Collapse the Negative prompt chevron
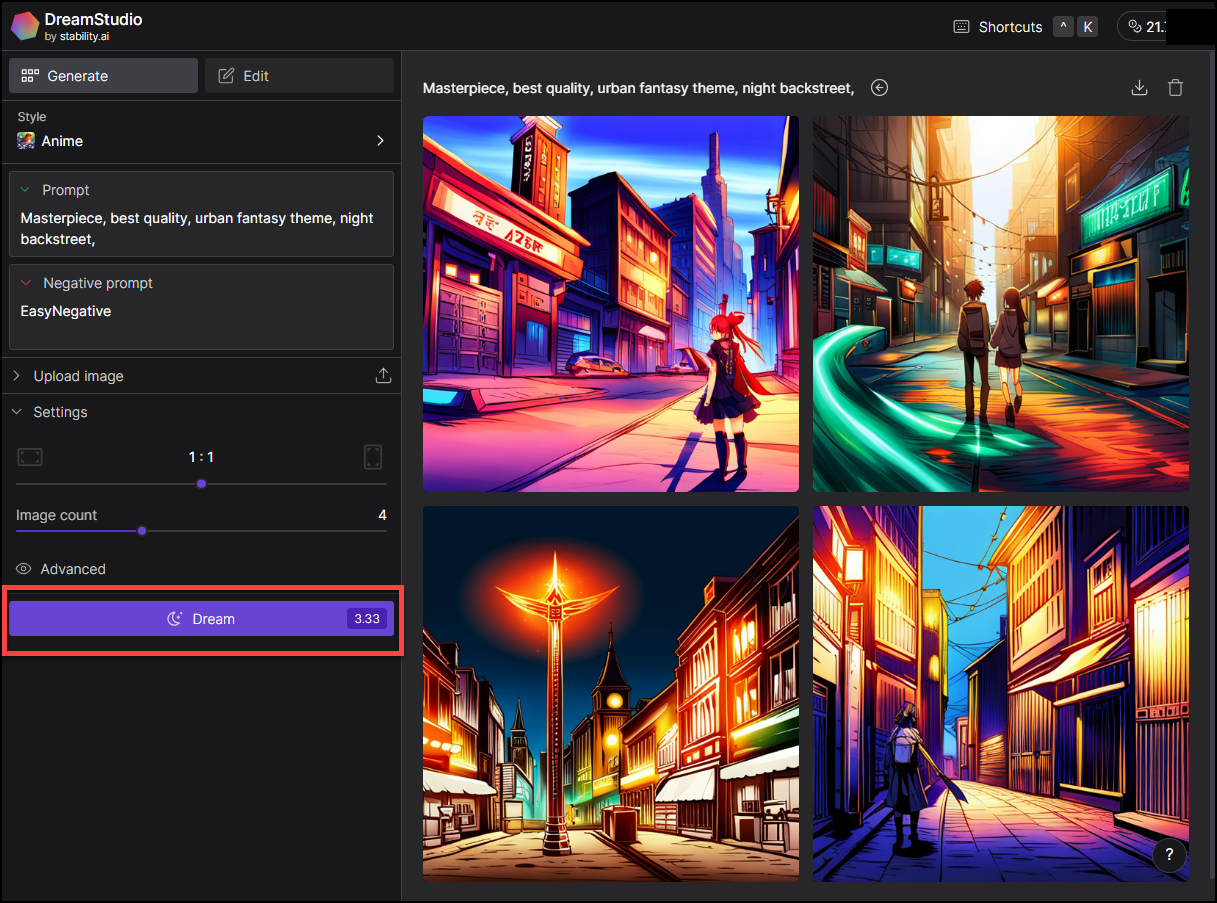This screenshot has height=903, width=1217. pyautogui.click(x=25, y=283)
